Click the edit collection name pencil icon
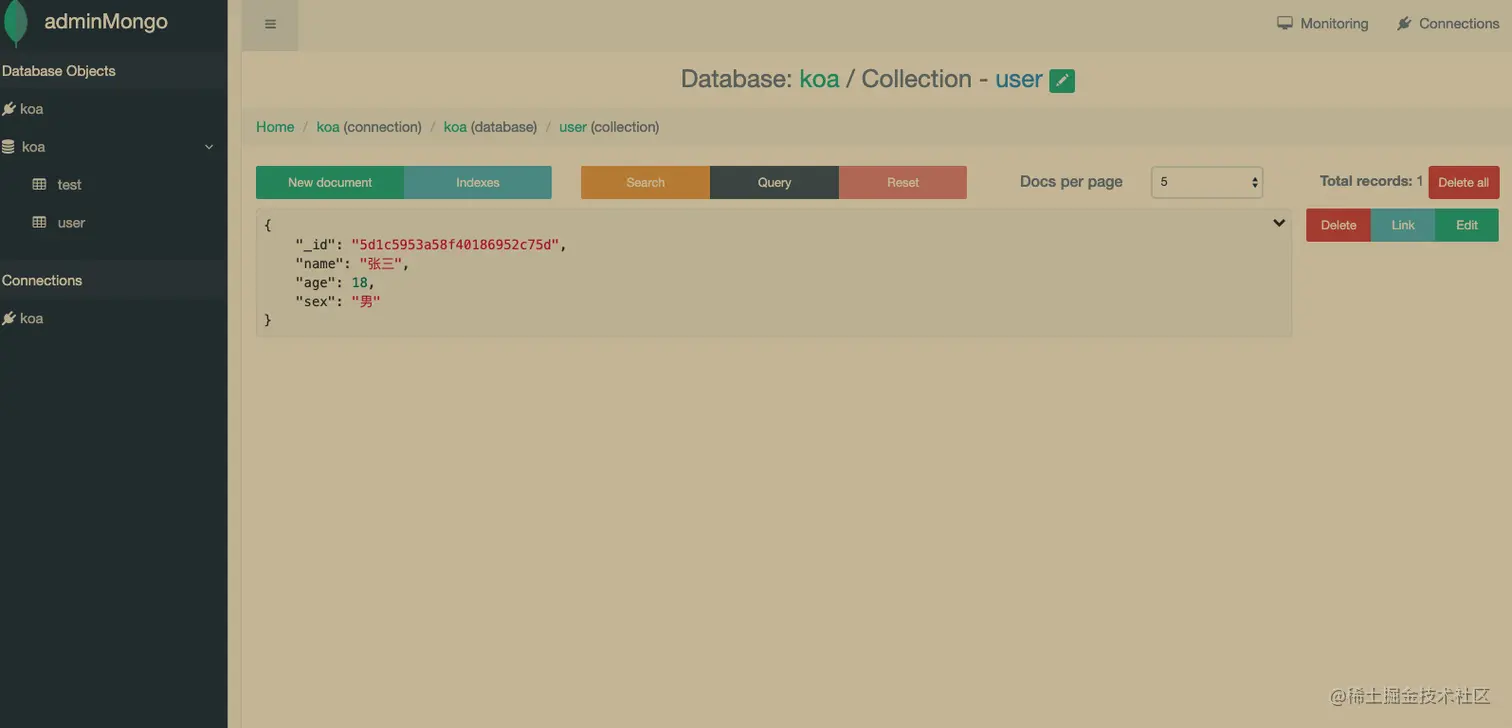1512x728 pixels. pyautogui.click(x=1062, y=80)
